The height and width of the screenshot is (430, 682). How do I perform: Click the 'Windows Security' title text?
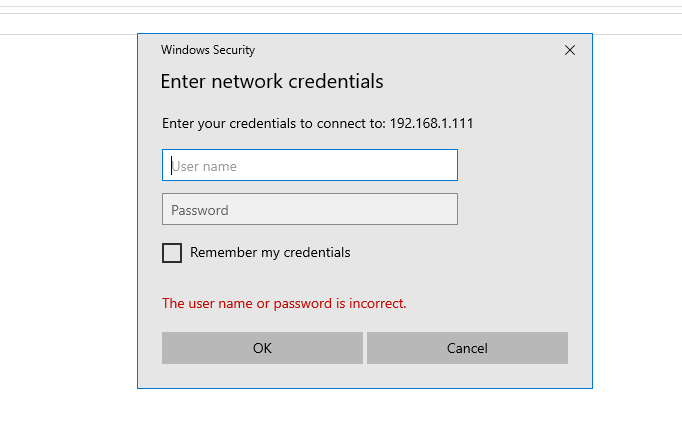208,50
